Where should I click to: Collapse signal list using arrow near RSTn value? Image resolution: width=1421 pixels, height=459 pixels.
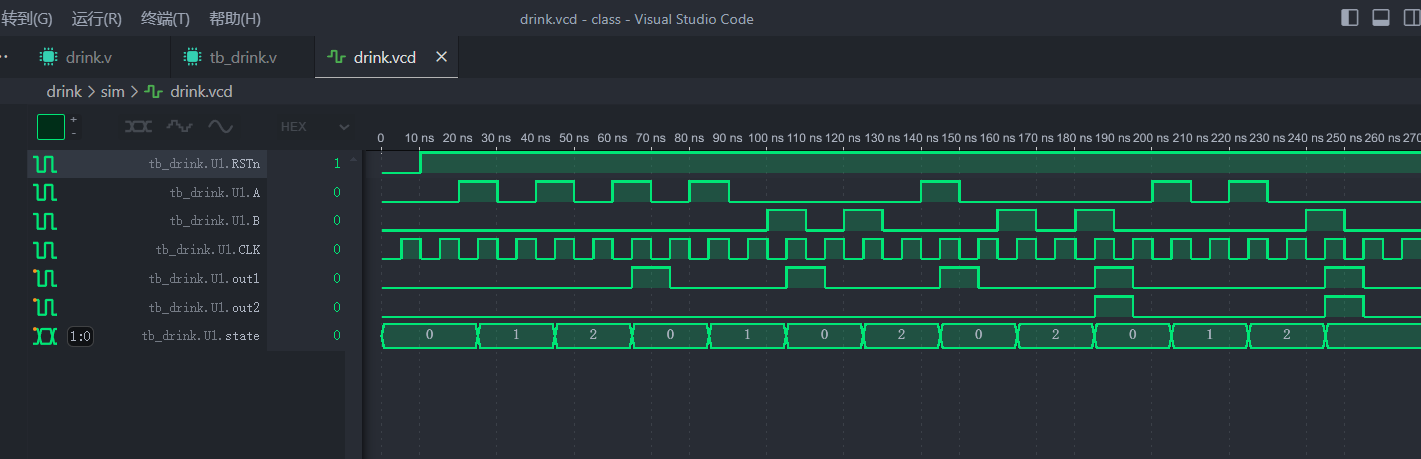pyautogui.click(x=351, y=160)
